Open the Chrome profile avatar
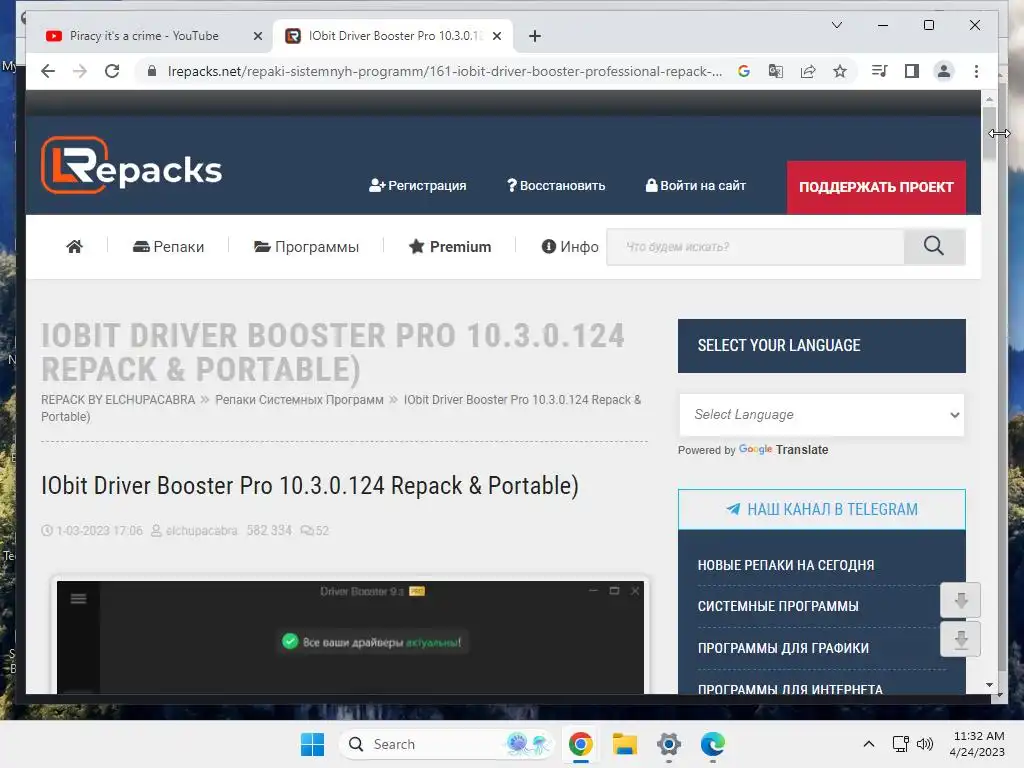Viewport: 1024px width, 768px height. click(944, 71)
